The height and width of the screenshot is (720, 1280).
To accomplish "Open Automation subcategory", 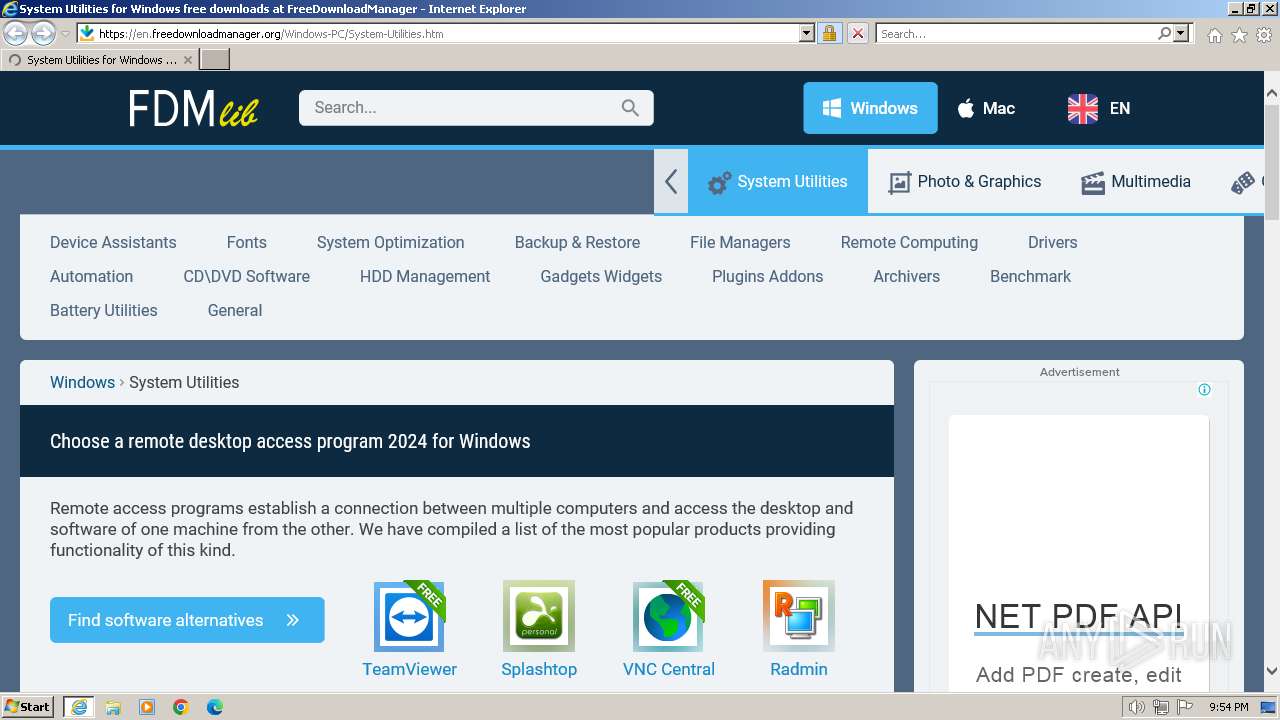I will 91,276.
